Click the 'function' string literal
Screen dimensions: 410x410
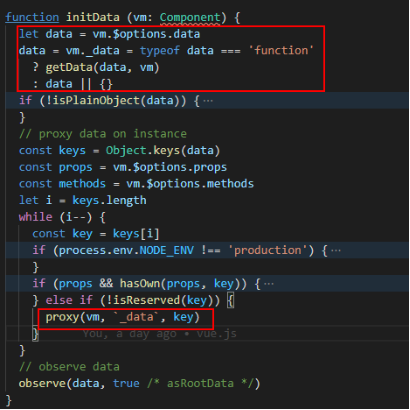click(x=281, y=51)
